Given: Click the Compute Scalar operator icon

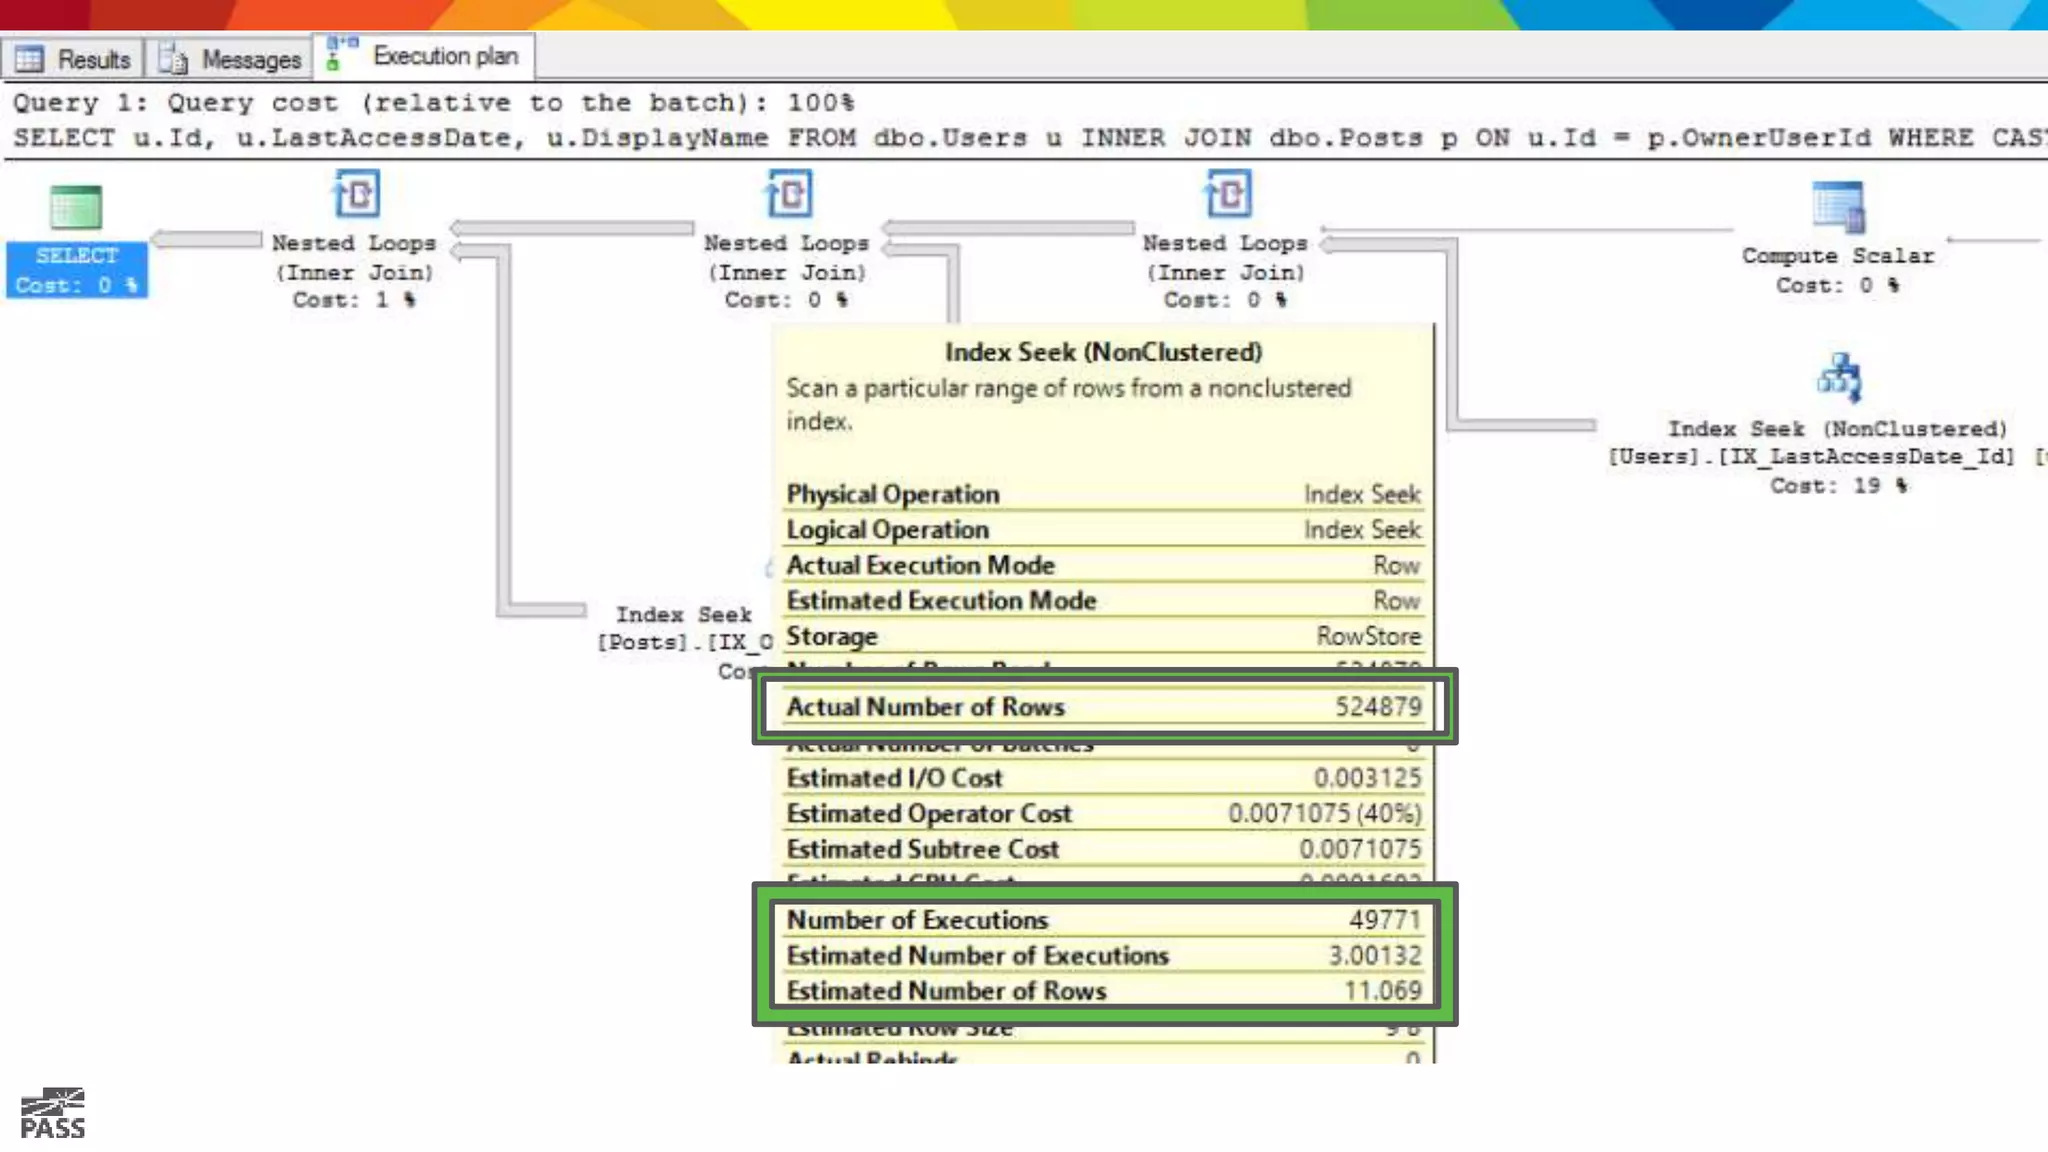Looking at the screenshot, I should (1838, 207).
